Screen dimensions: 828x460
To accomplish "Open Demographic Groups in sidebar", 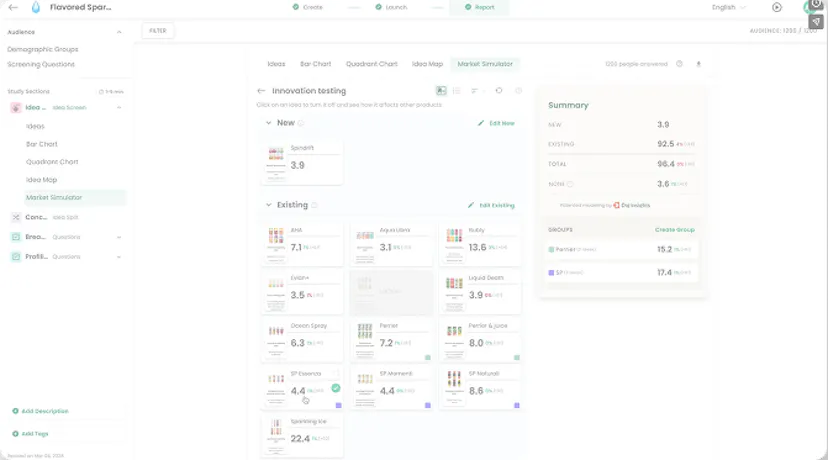I will (43, 49).
